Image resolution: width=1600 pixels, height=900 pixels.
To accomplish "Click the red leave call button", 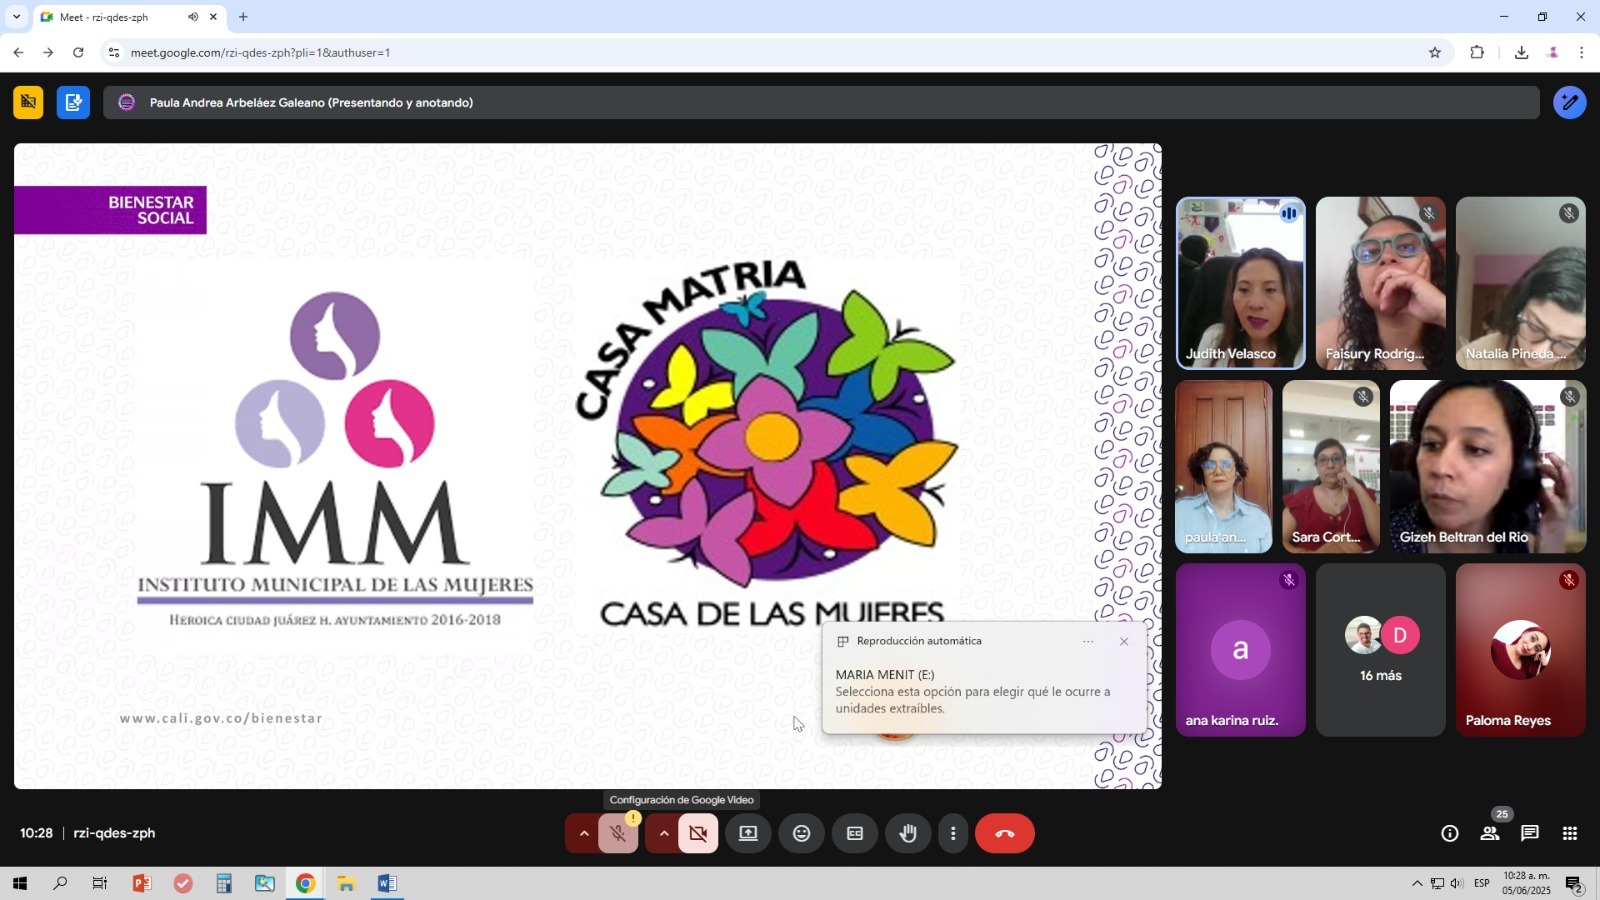I will [x=1004, y=833].
